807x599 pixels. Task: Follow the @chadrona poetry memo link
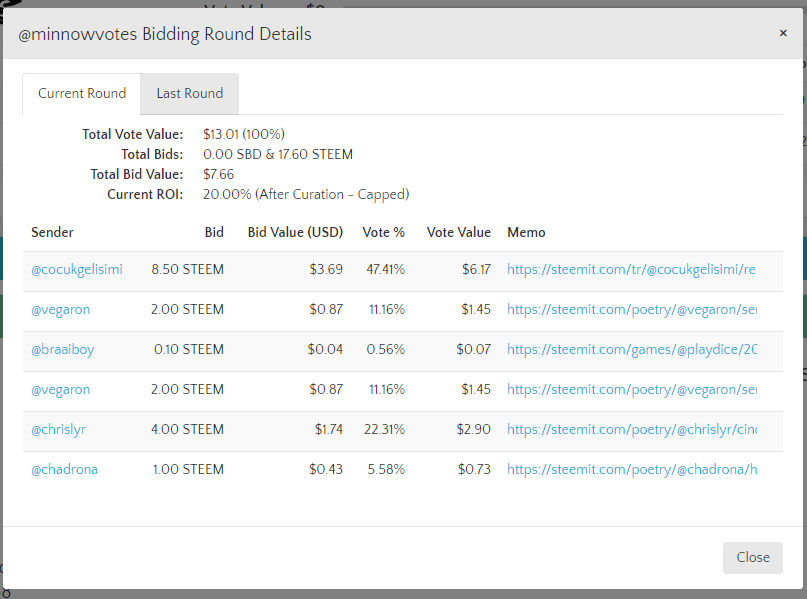[x=631, y=470]
